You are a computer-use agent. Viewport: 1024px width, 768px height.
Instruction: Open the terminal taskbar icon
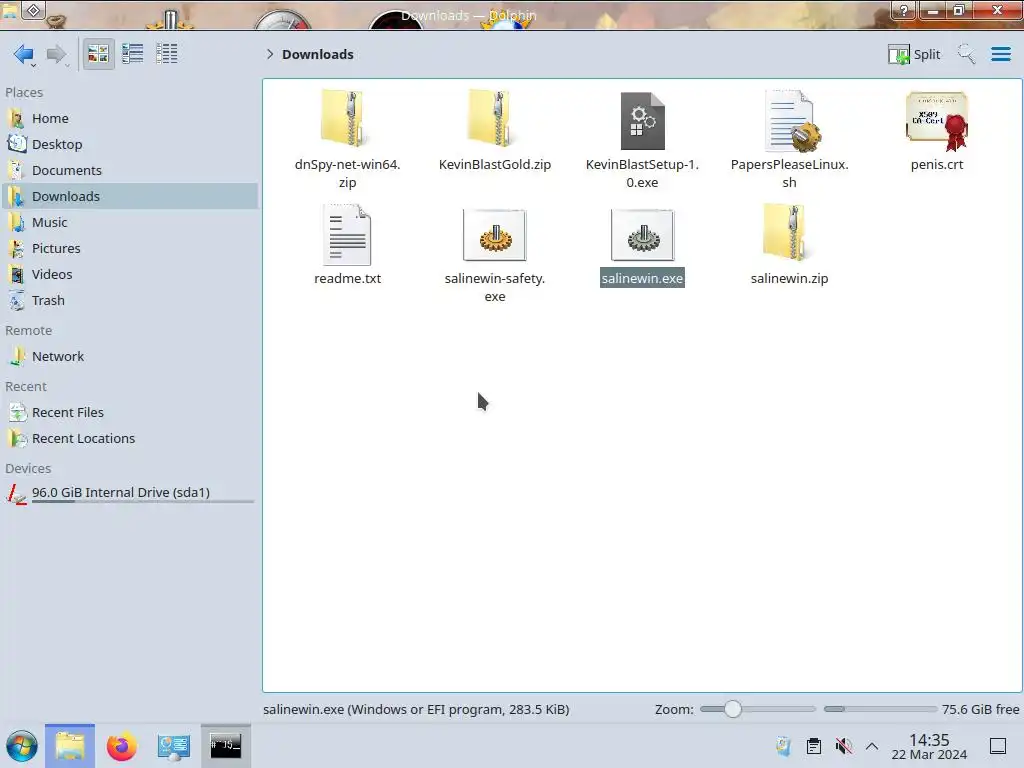[x=225, y=746]
